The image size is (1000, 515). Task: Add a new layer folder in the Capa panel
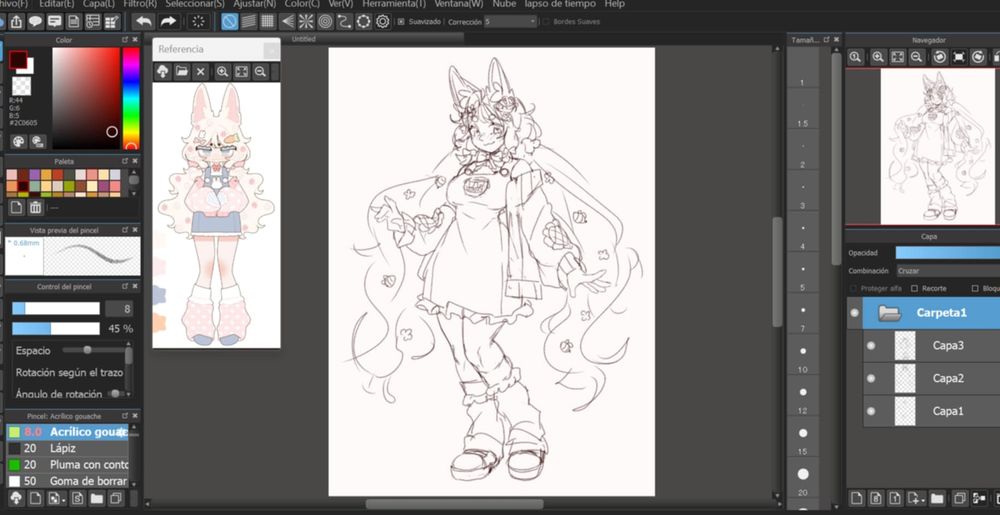tap(937, 498)
